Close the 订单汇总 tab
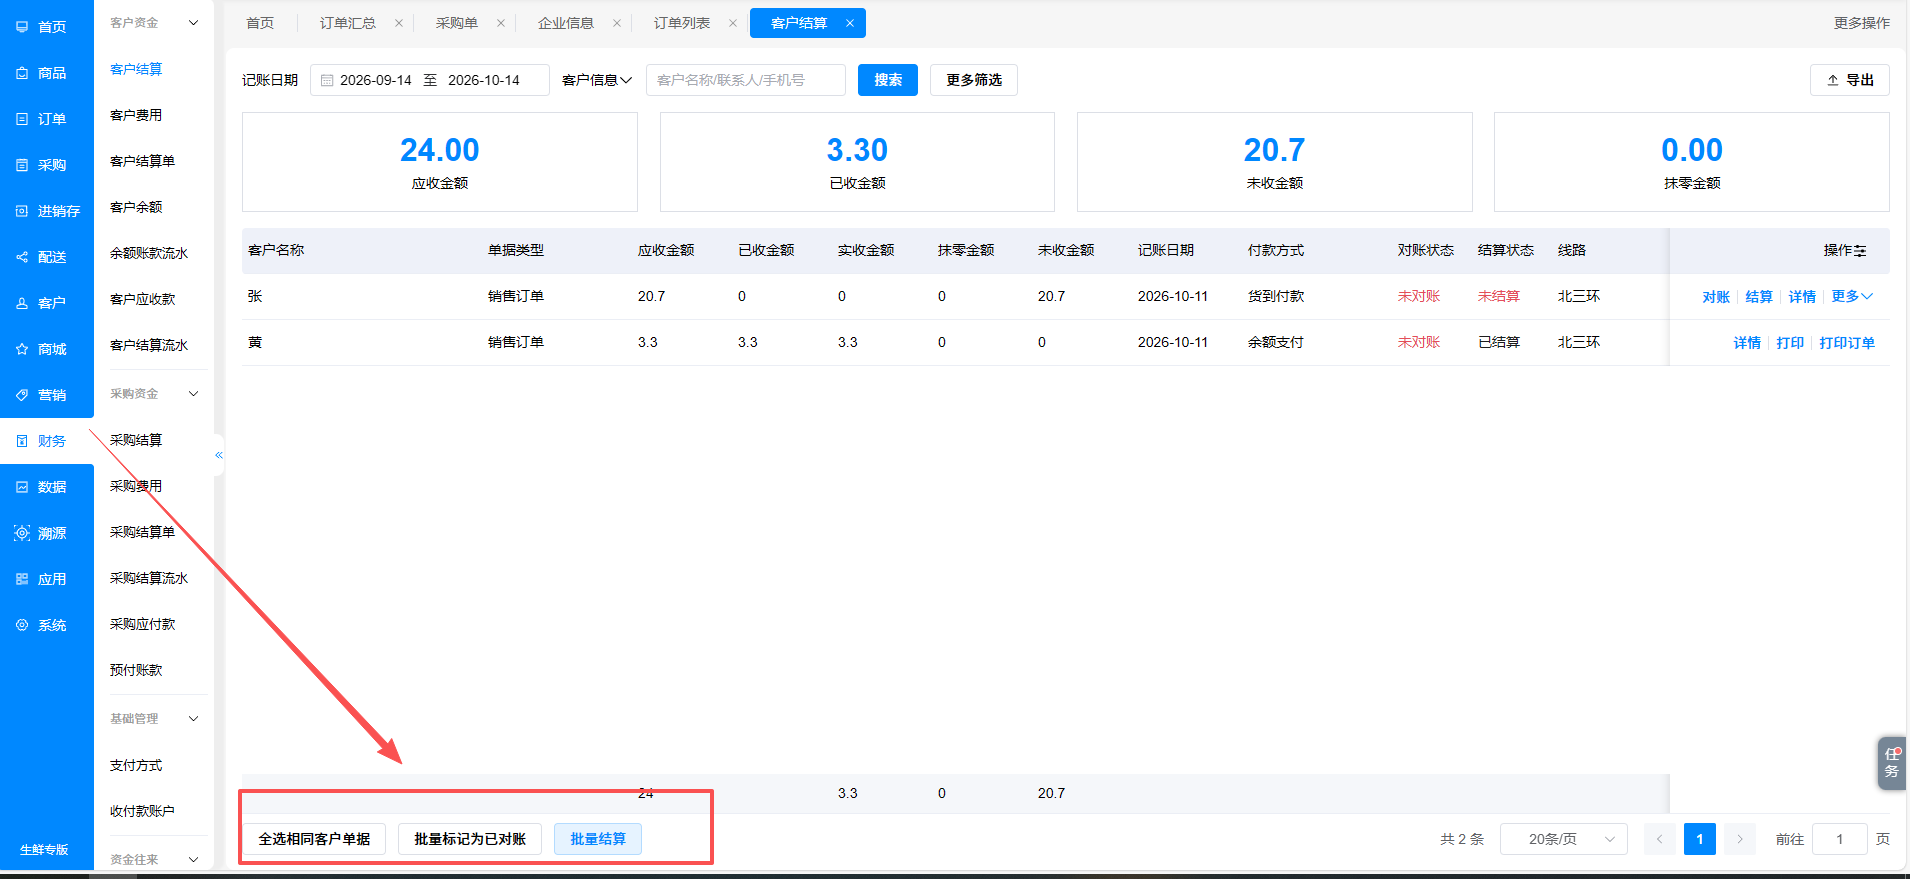The width and height of the screenshot is (1910, 879). click(399, 23)
